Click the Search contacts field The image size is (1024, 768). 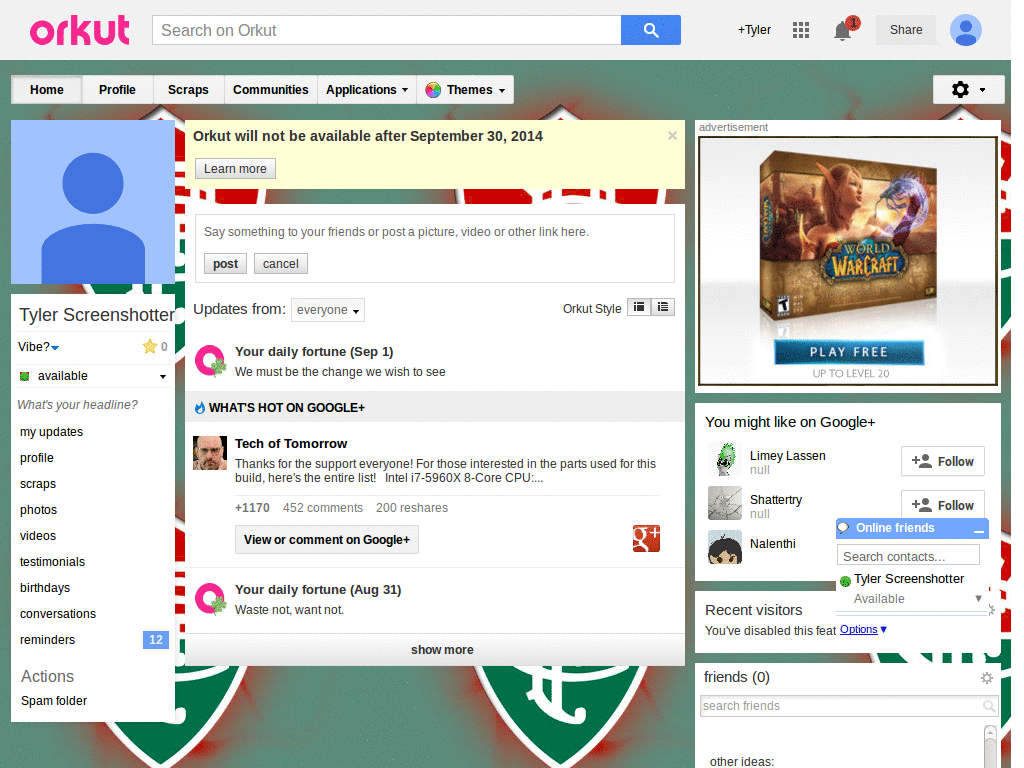click(908, 556)
